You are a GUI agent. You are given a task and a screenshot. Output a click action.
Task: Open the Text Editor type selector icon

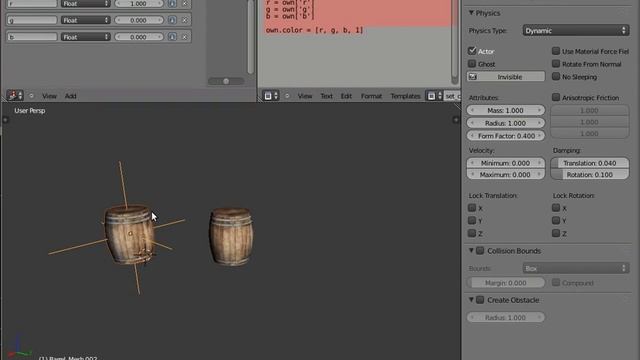coord(271,96)
